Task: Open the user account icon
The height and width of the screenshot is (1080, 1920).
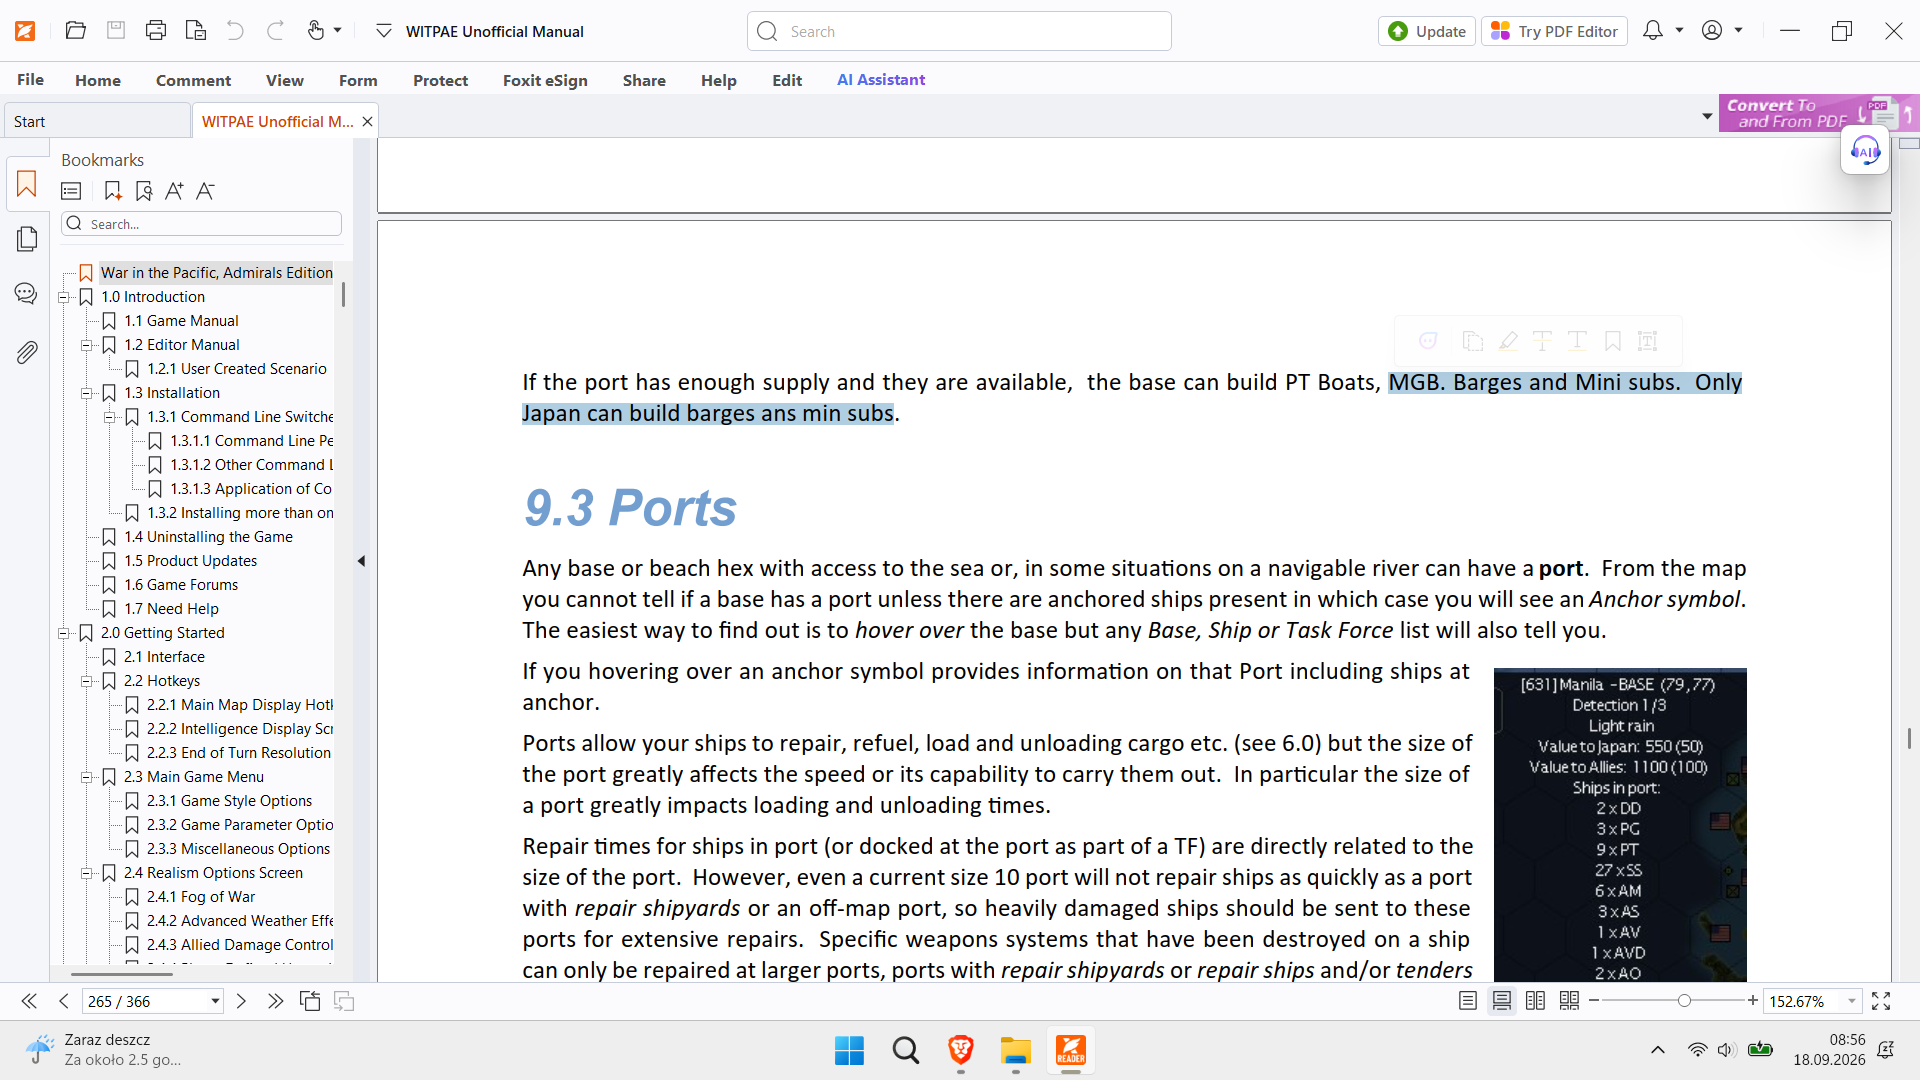Action: pyautogui.click(x=1712, y=31)
